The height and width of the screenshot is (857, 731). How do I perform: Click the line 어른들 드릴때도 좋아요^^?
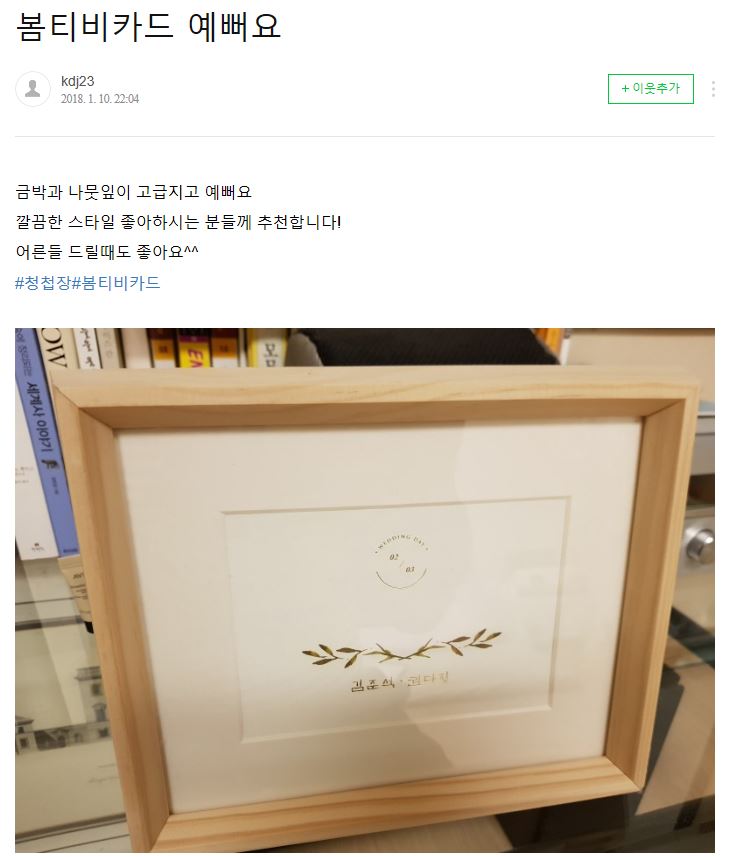tap(107, 251)
